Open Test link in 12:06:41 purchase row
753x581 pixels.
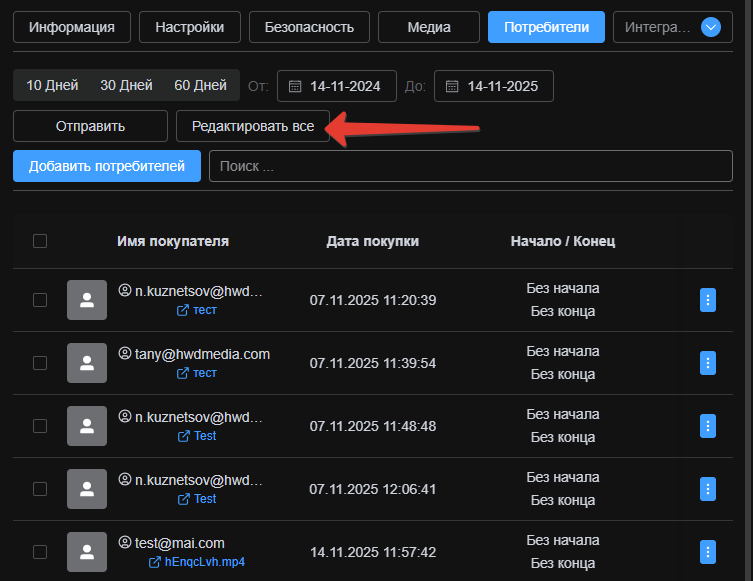tap(205, 499)
